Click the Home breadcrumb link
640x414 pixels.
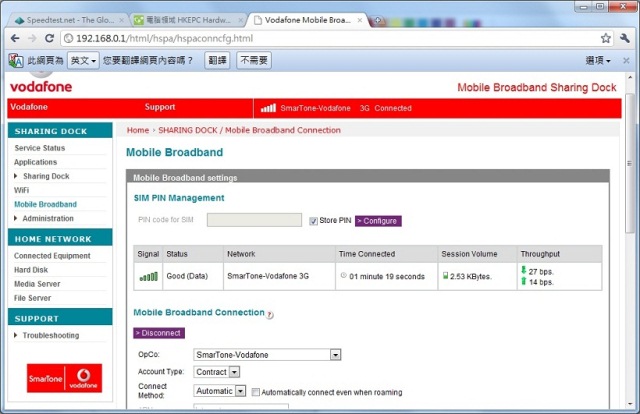[138, 130]
